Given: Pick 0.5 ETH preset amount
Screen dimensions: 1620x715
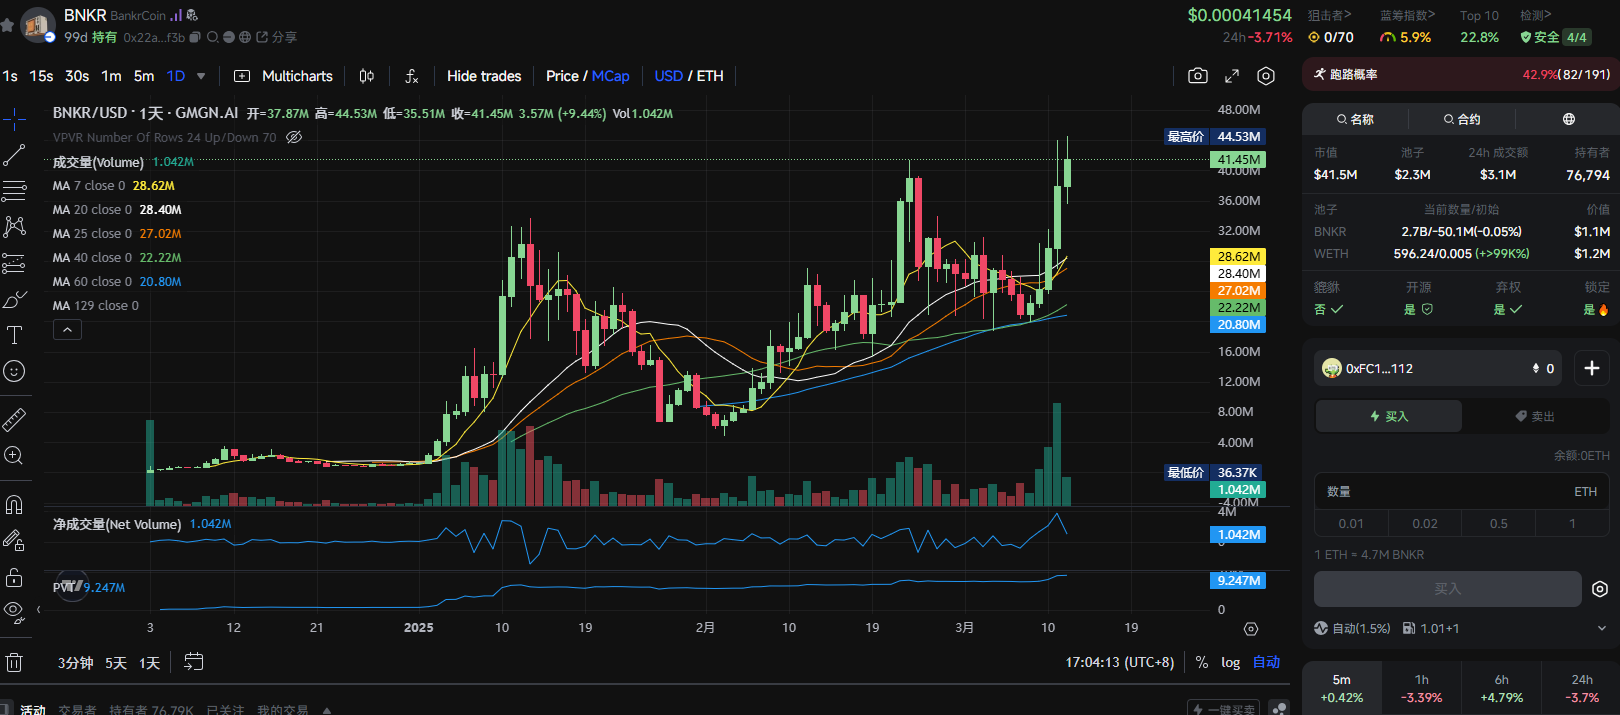Looking at the screenshot, I should pos(1498,524).
